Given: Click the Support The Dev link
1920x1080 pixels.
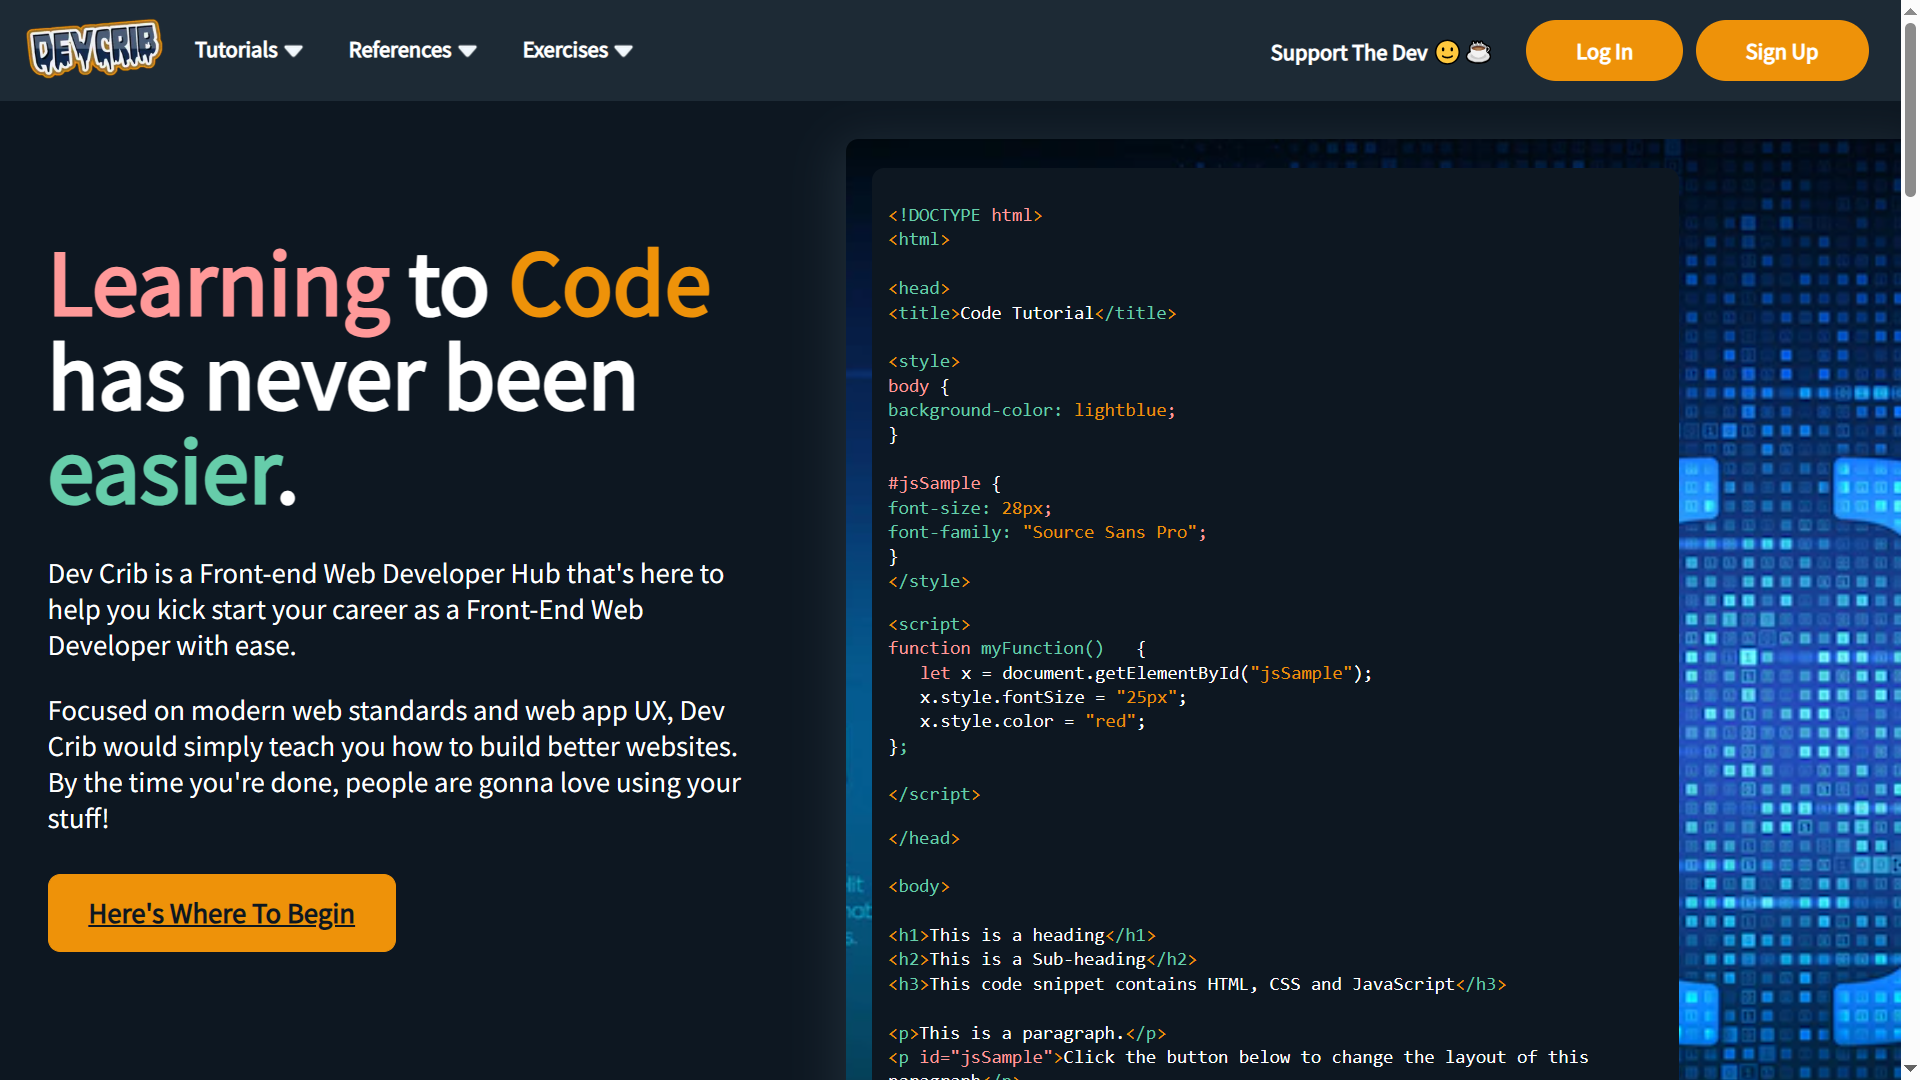Looking at the screenshot, I should [x=1380, y=52].
